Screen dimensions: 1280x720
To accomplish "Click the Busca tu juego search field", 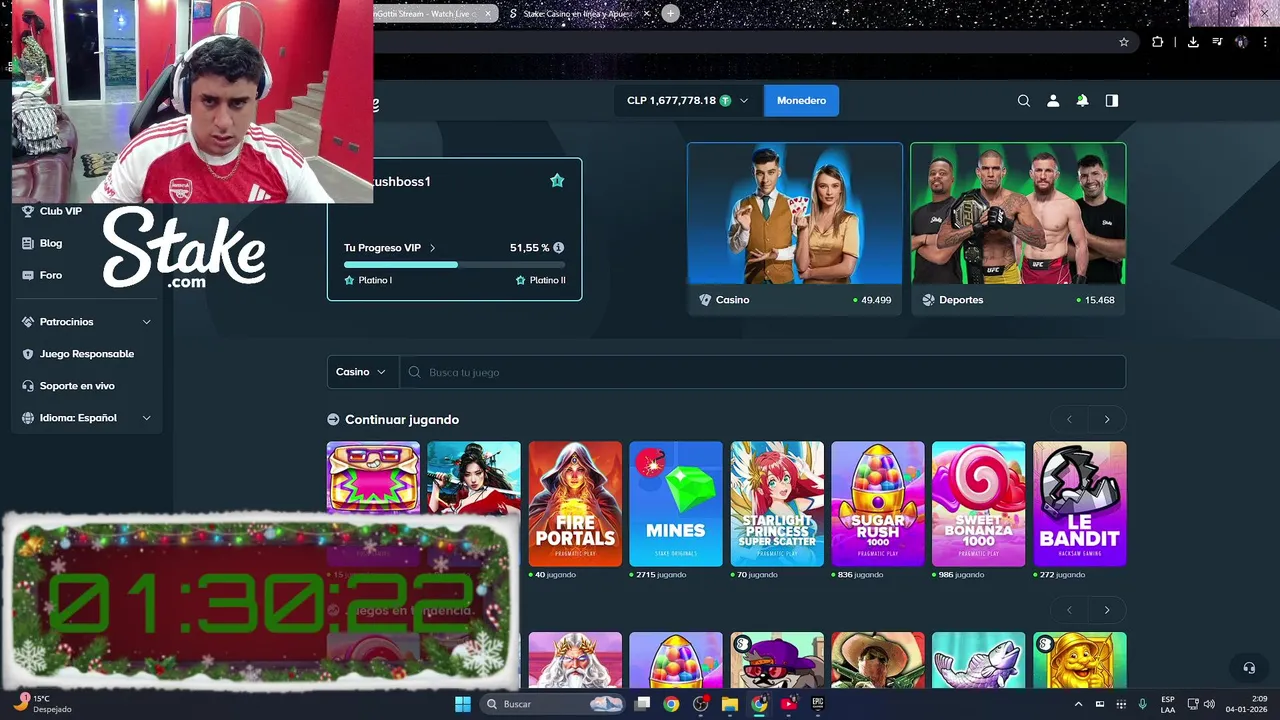I will click(762, 372).
